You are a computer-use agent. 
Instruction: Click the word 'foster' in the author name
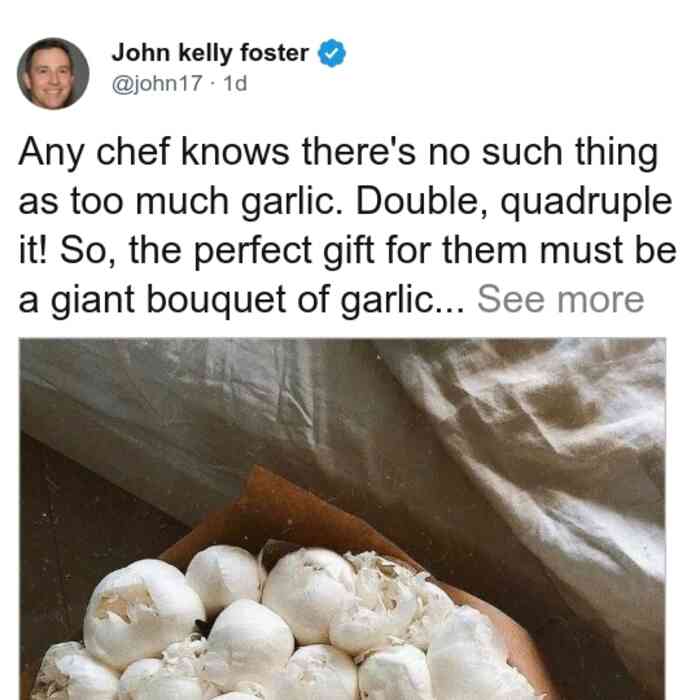[x=274, y=53]
